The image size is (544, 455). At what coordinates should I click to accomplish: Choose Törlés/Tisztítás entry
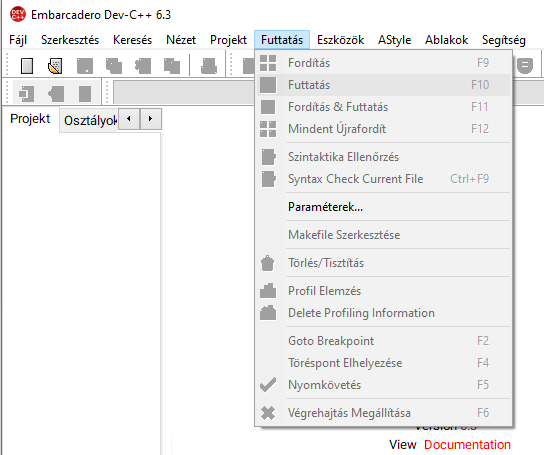(383, 263)
